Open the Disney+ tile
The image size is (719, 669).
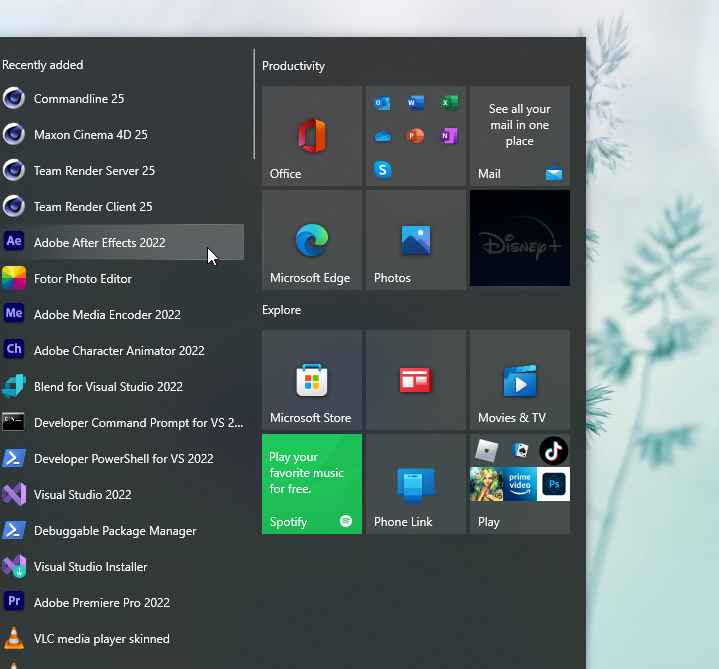[520, 238]
